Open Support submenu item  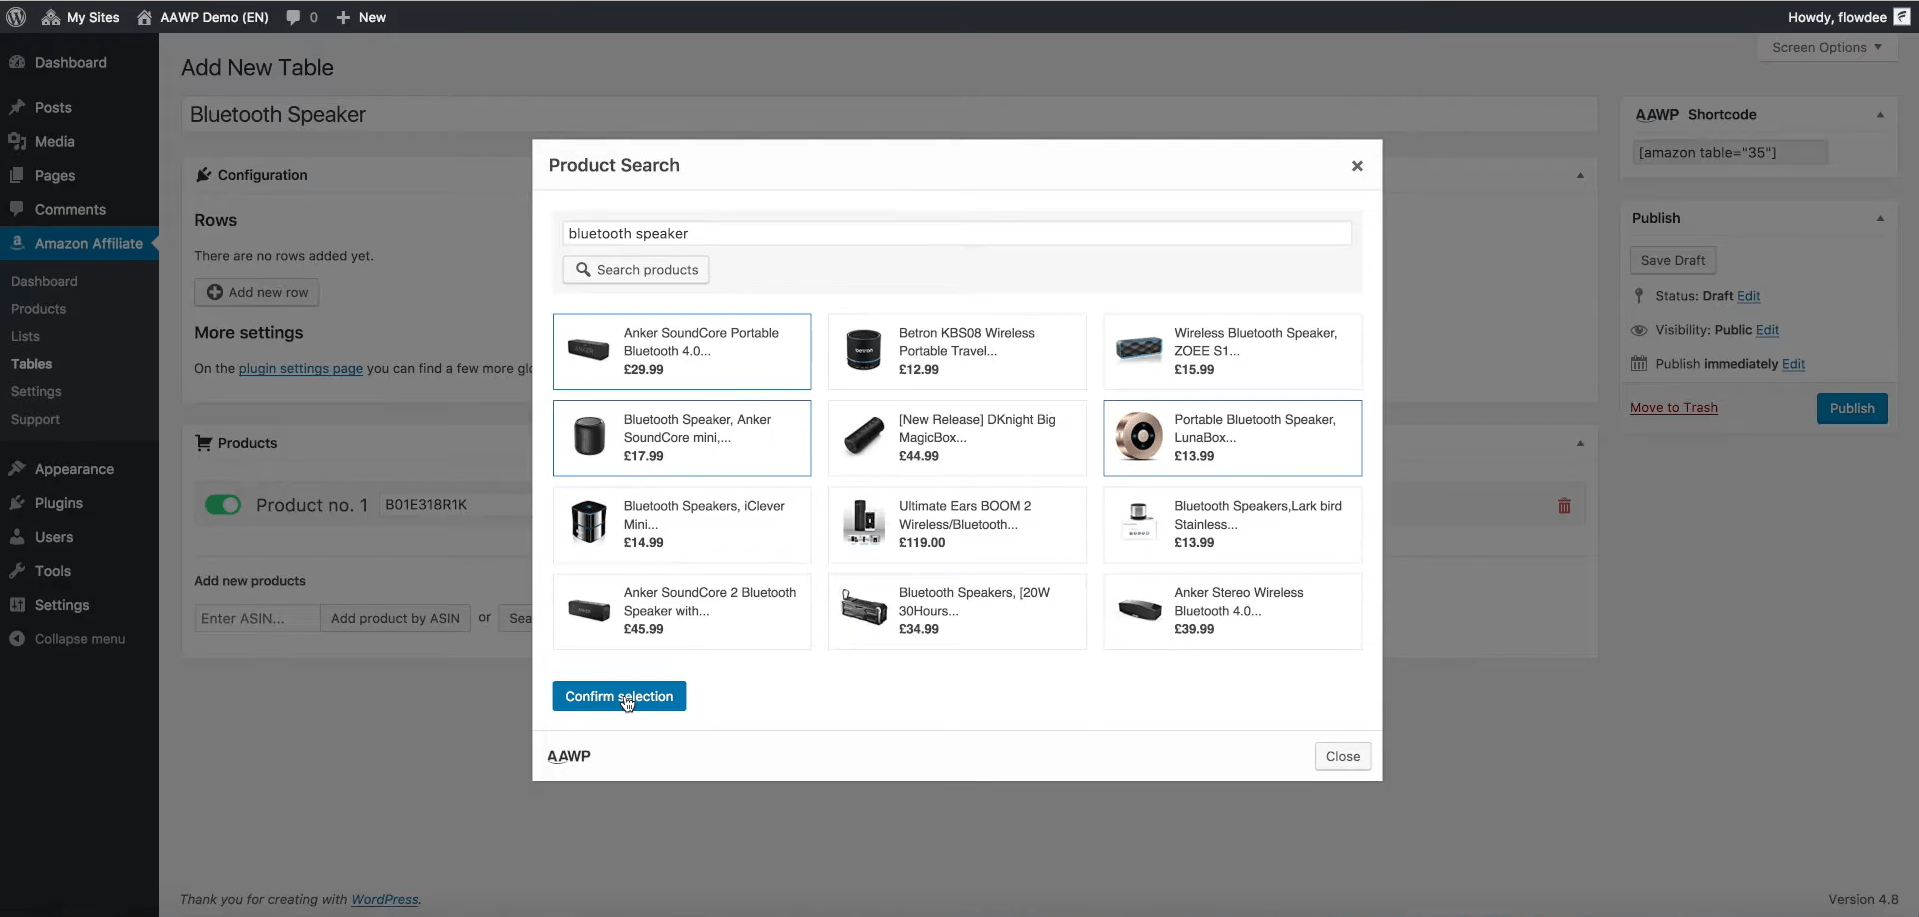(x=35, y=419)
